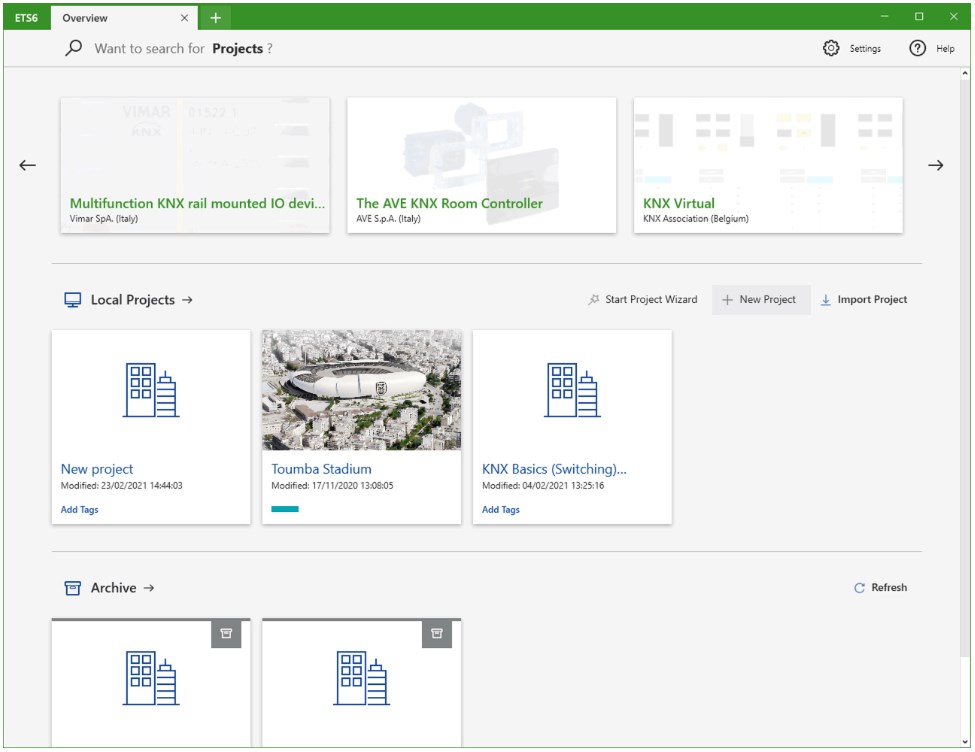Click archive box icon on second archived project
Image resolution: width=975 pixels, height=752 pixels.
pyautogui.click(x=436, y=633)
